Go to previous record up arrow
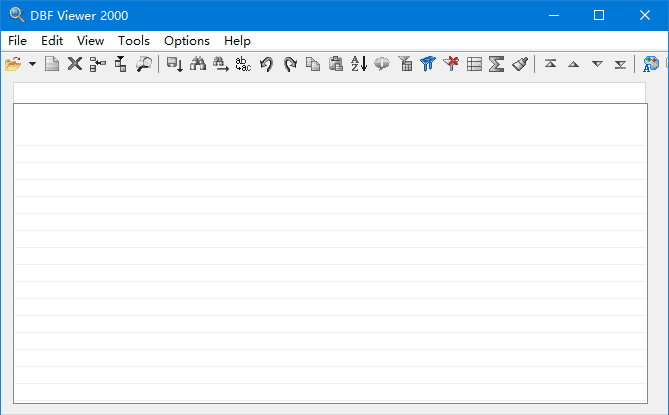Screen dimensions: 669x415 pyautogui.click(x=573, y=64)
